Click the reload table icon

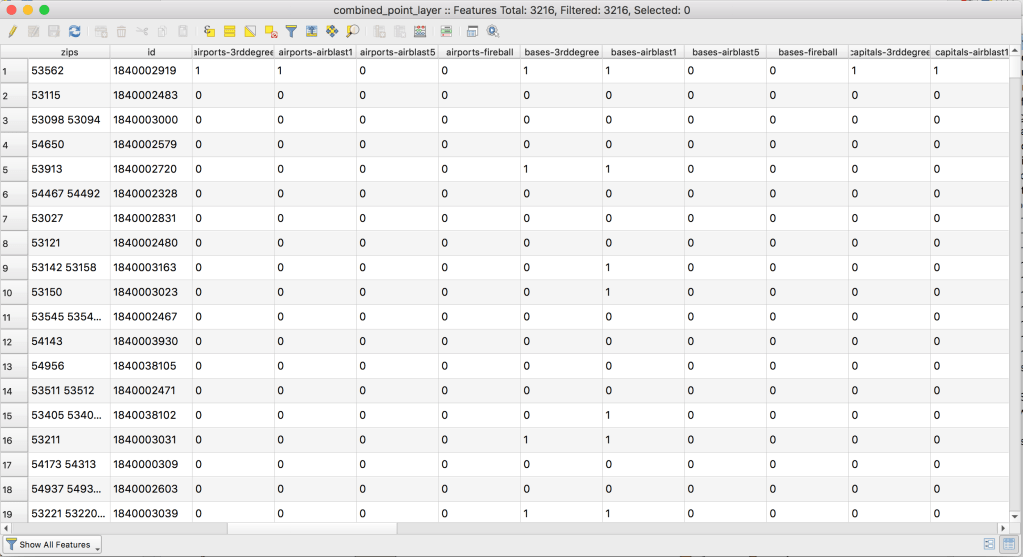(x=75, y=32)
